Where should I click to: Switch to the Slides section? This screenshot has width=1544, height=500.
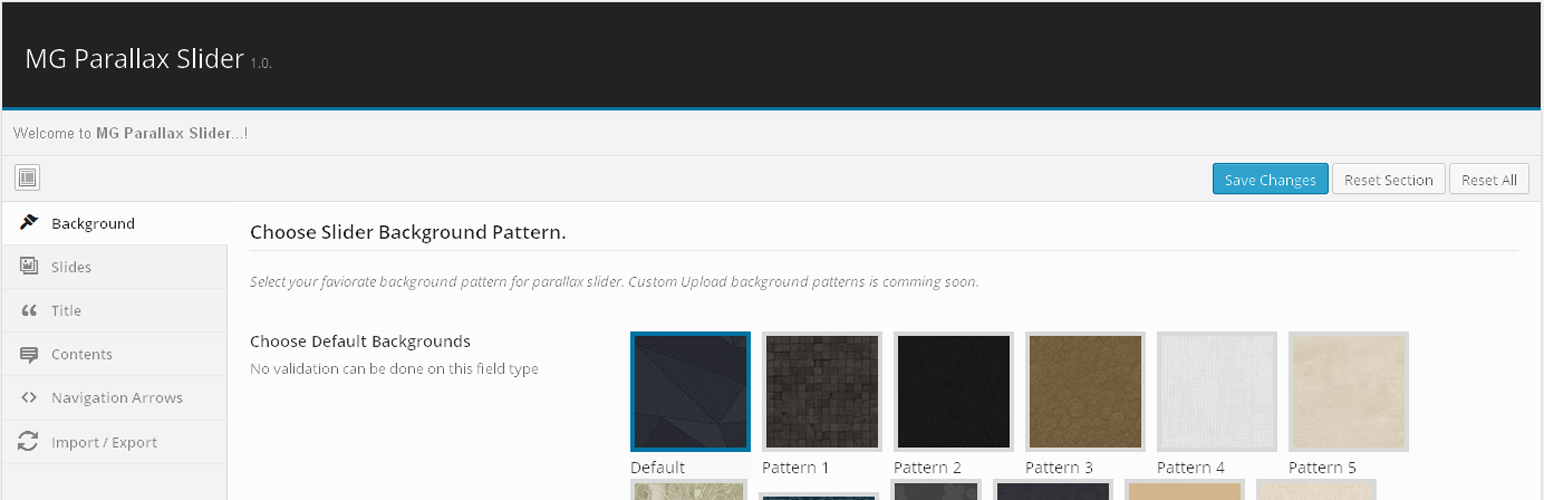pyautogui.click(x=114, y=267)
